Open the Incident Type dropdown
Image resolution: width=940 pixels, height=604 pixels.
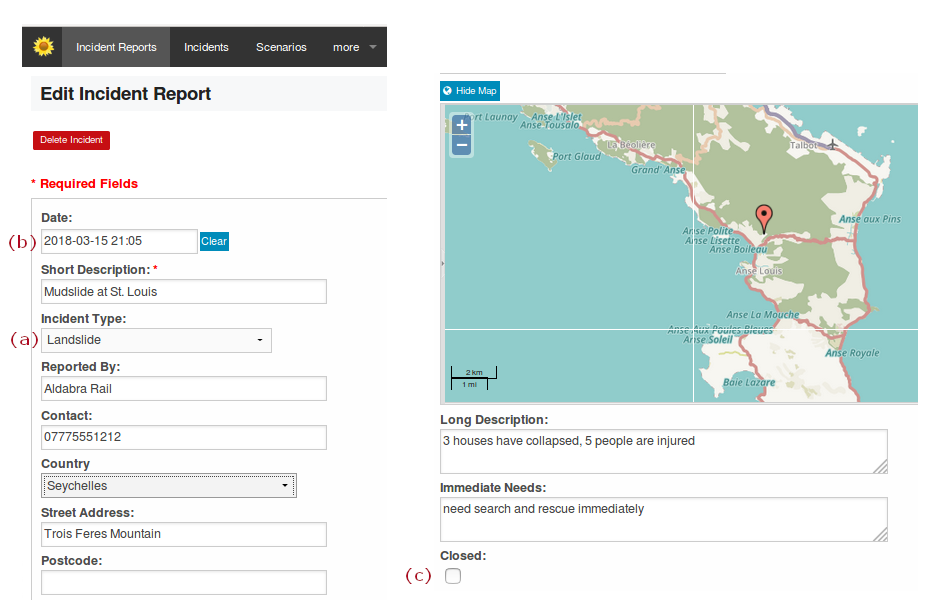pos(156,340)
